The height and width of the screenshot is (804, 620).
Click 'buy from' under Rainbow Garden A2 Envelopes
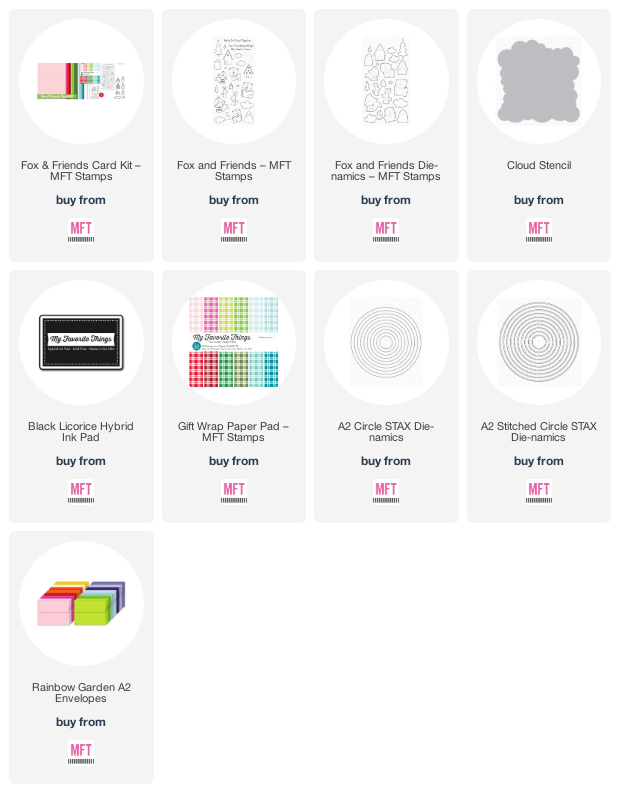tap(81, 722)
